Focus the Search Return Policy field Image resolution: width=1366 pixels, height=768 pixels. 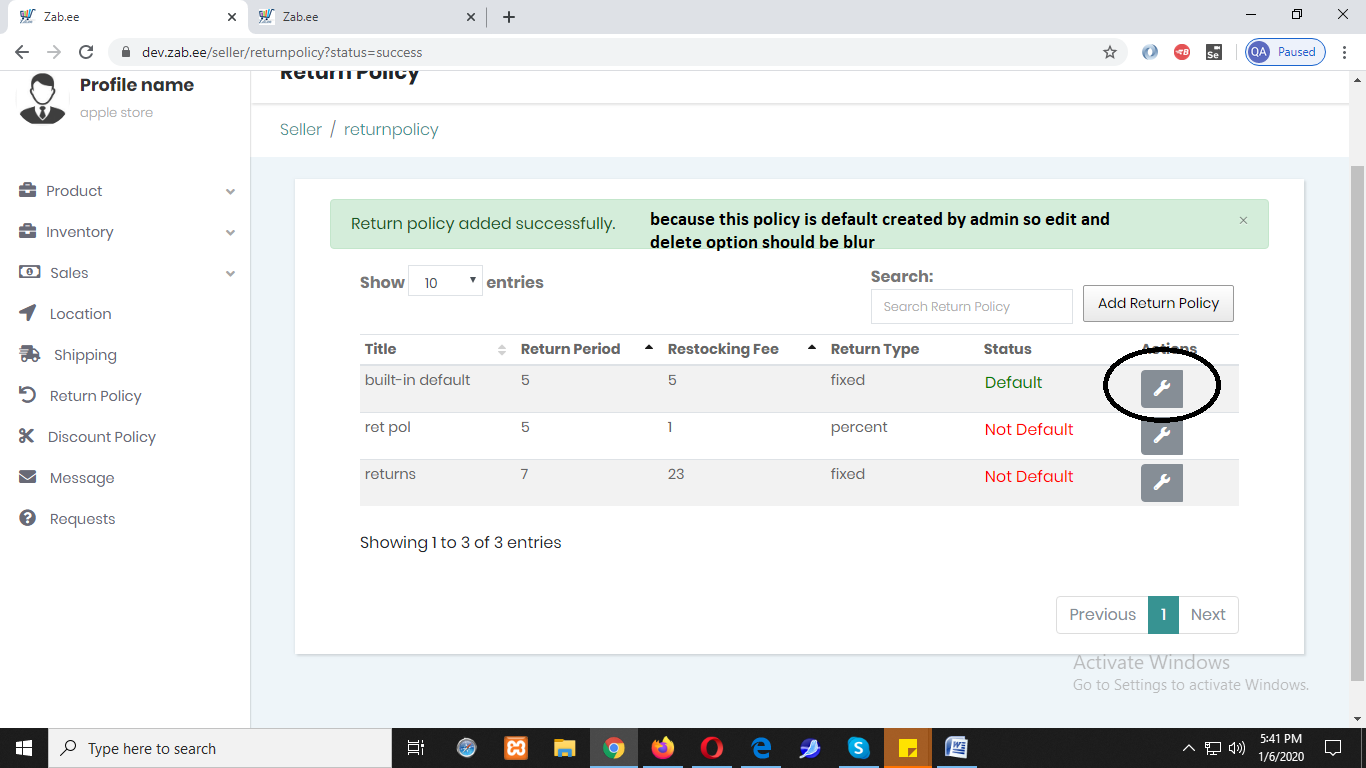[x=971, y=306]
